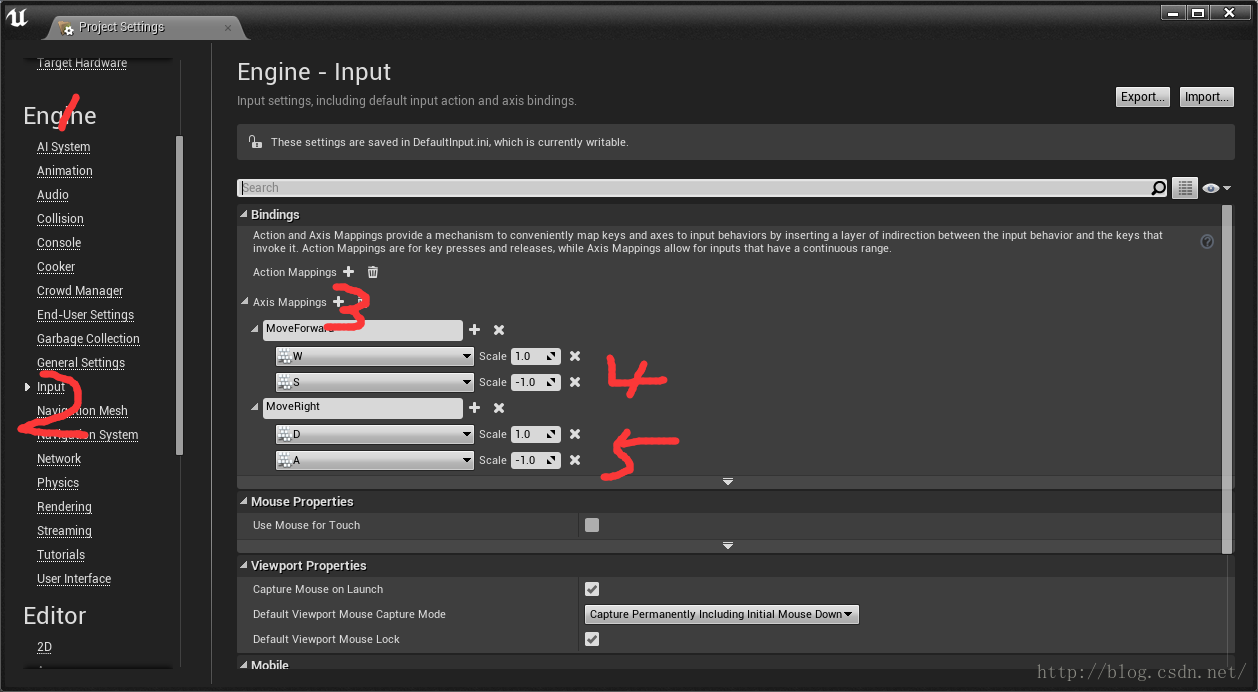Add a key binding to MoveForward
The image size is (1258, 692).
tap(474, 330)
